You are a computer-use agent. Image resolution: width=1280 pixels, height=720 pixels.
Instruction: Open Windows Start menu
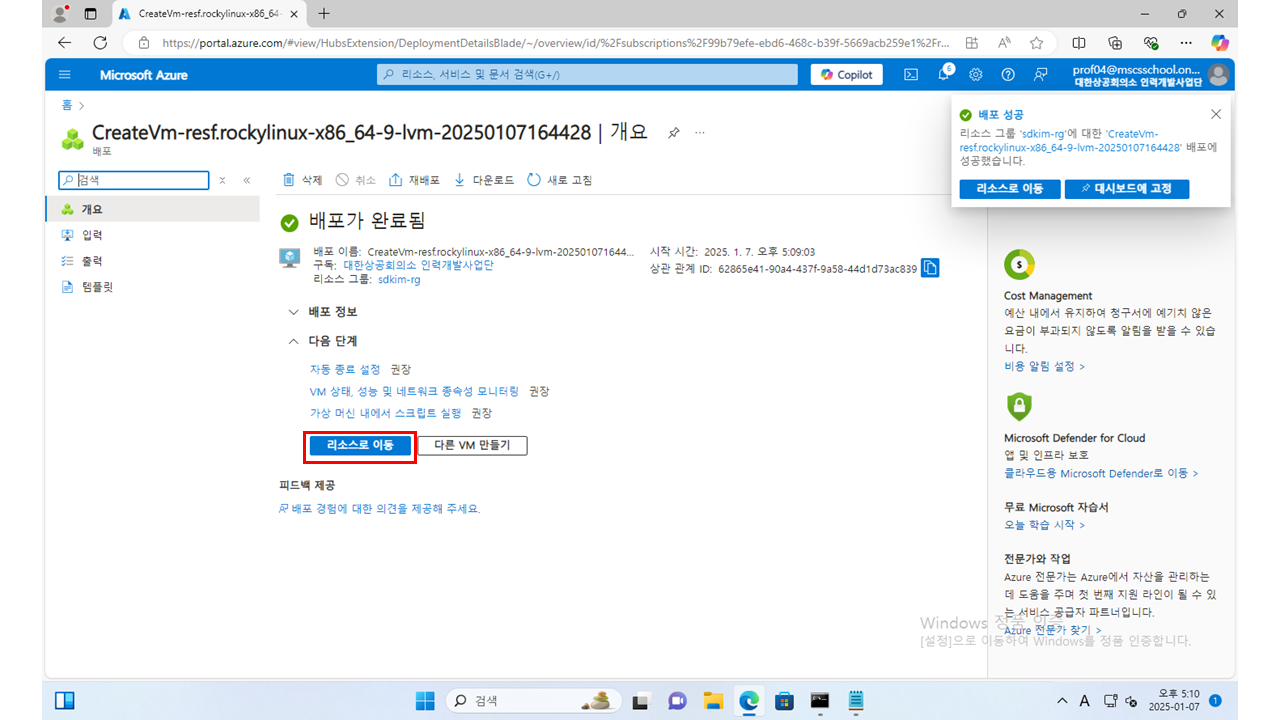(x=425, y=701)
